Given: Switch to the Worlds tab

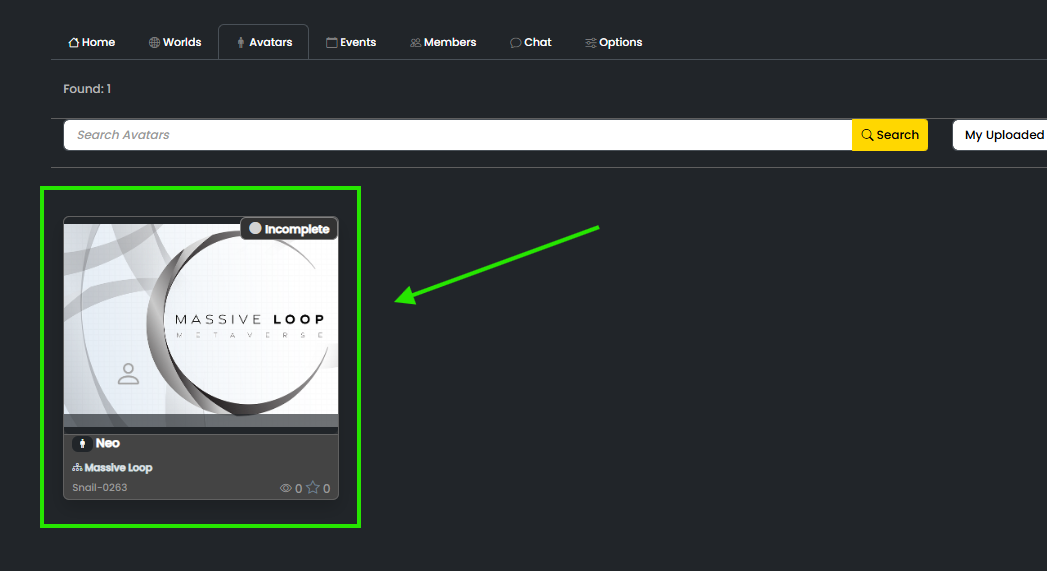Looking at the screenshot, I should 175,42.
